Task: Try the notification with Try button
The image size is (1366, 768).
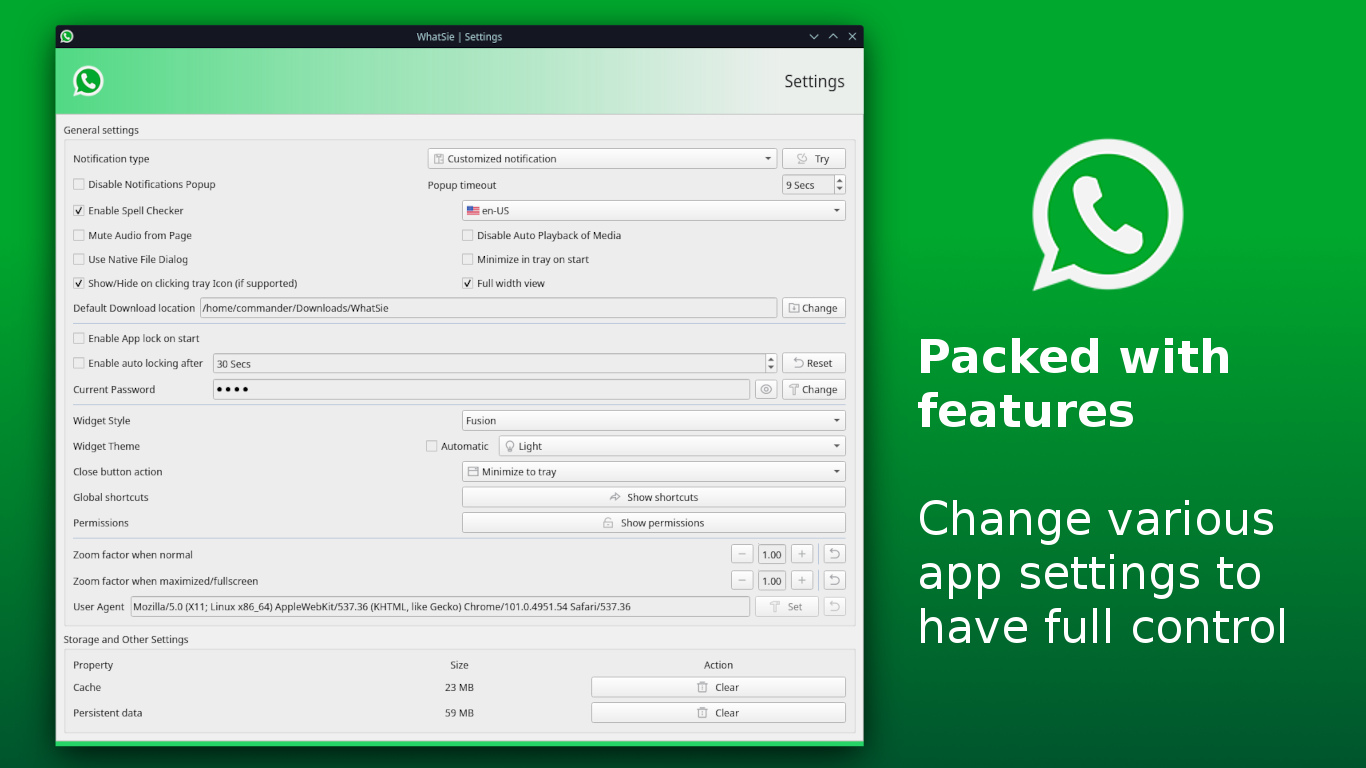Action: pos(813,159)
